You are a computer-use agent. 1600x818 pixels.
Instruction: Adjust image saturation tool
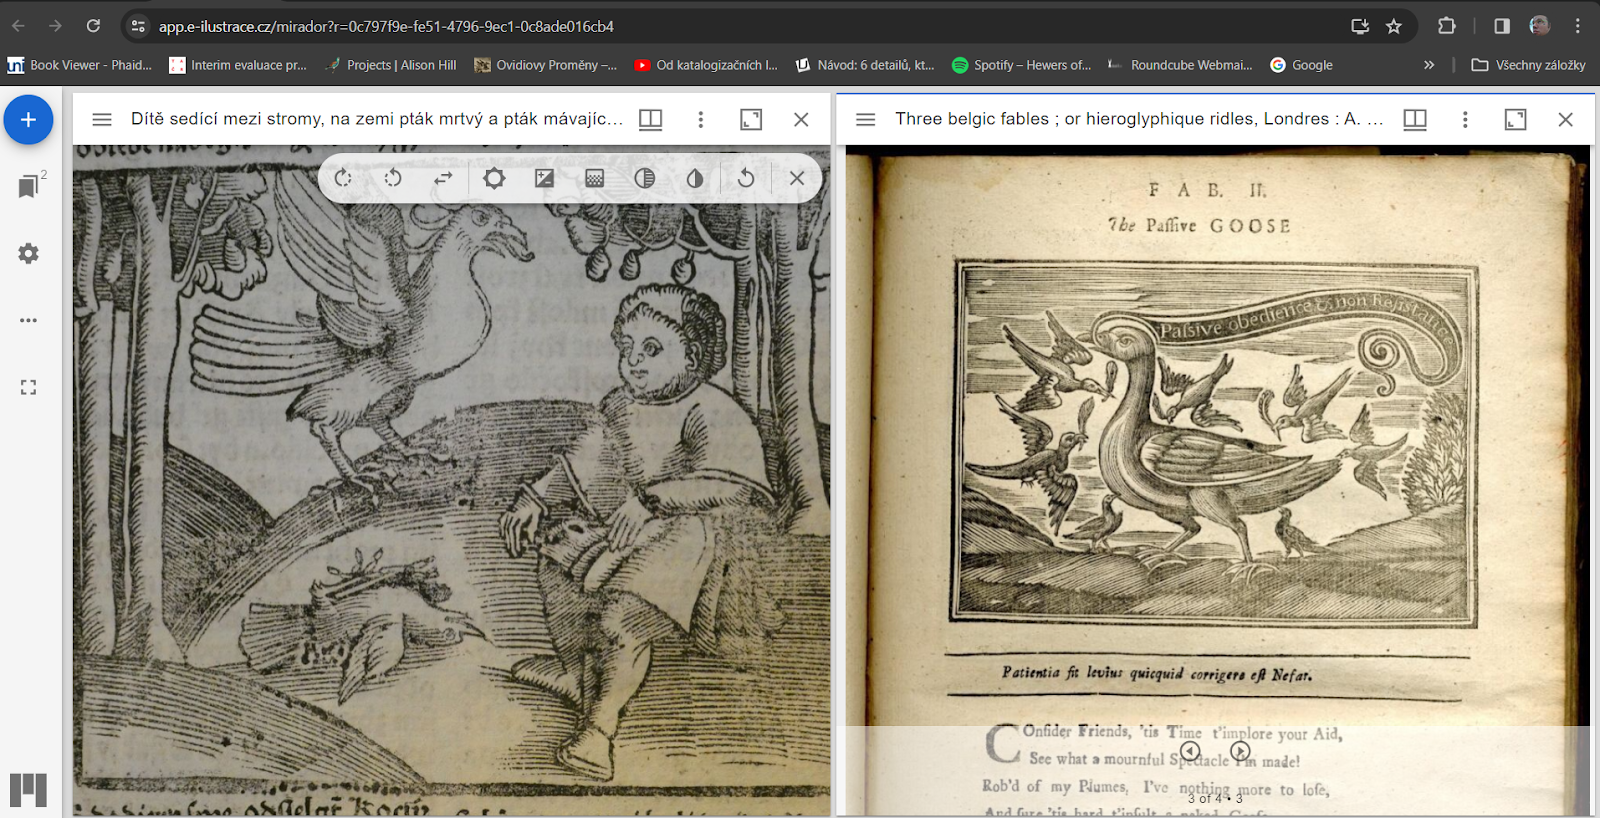click(595, 178)
